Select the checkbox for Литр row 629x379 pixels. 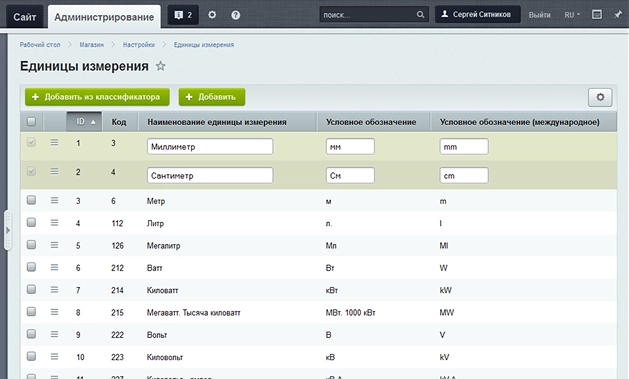click(31, 222)
